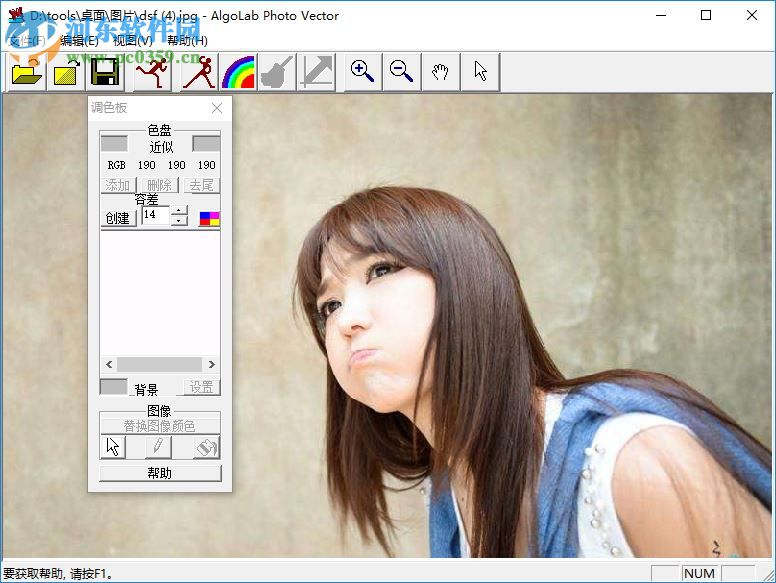Maximize the AlgoLab Photo Vector window
The image size is (776, 583).
tap(706, 15)
